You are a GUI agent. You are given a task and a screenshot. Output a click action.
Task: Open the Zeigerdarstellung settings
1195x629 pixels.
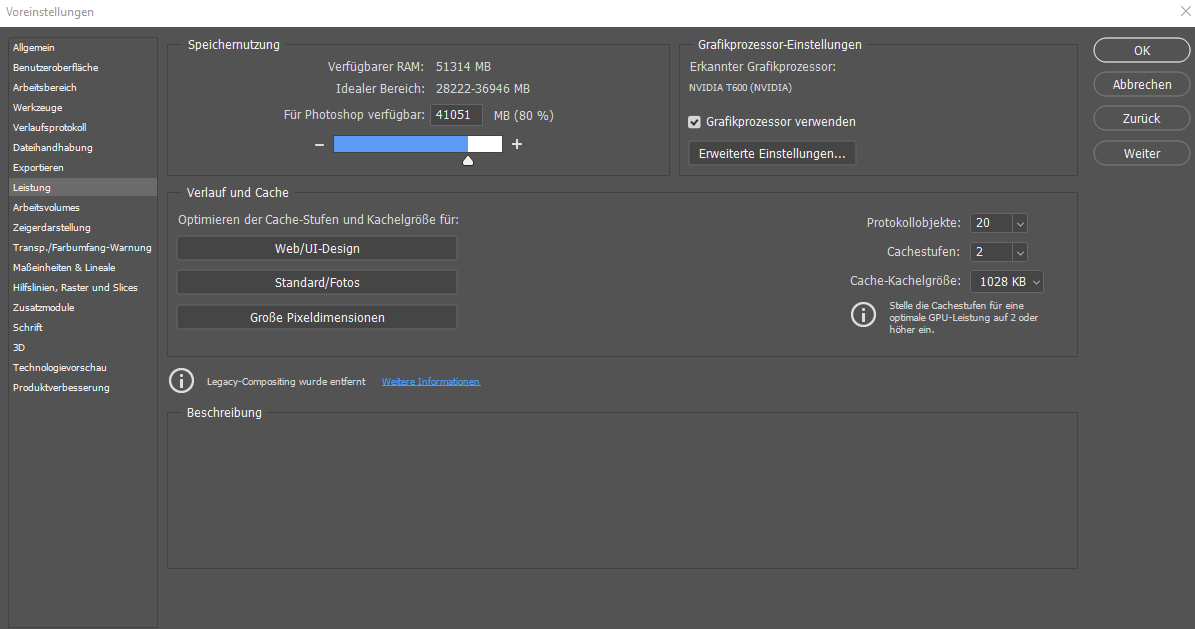tap(82, 227)
